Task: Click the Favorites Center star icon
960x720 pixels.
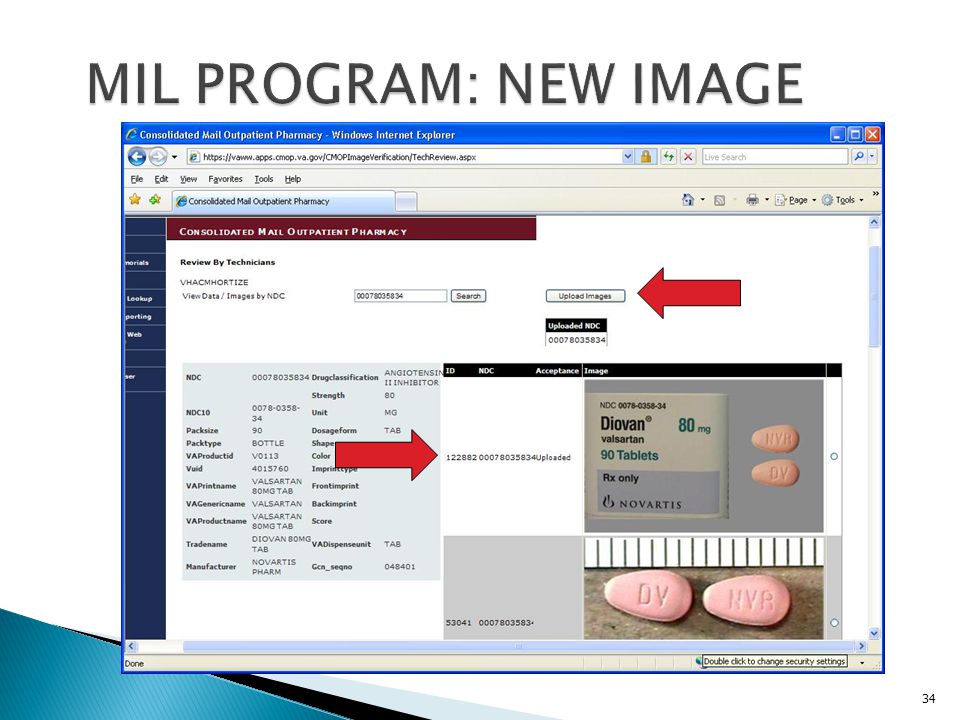Action: pos(135,200)
